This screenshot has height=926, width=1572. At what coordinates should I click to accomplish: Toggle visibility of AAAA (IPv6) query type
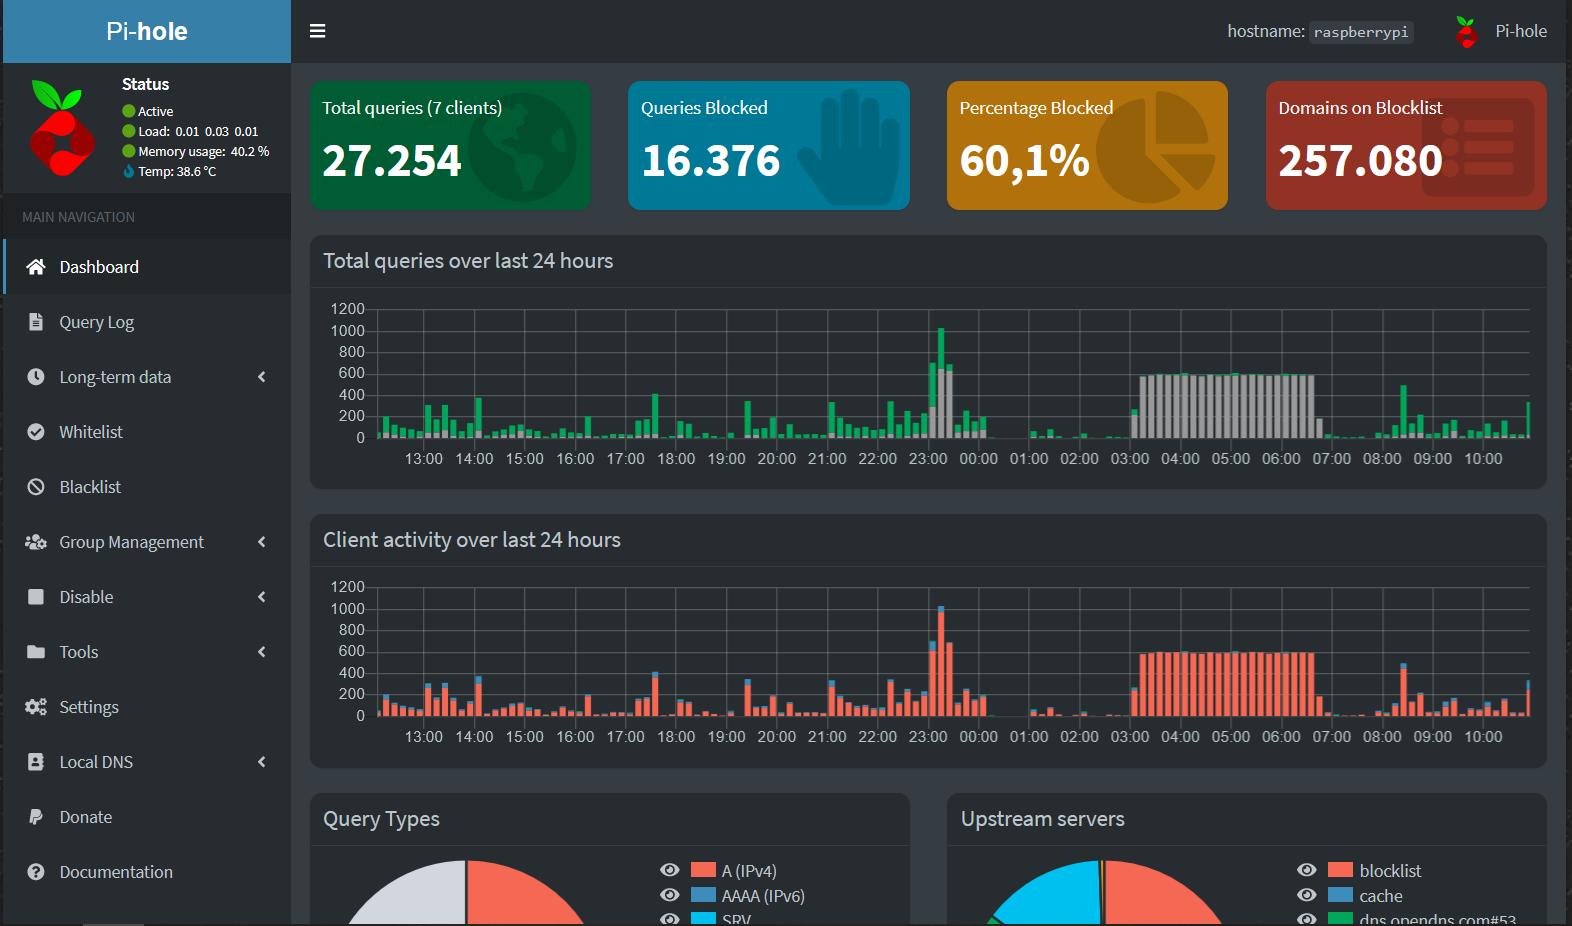tap(670, 895)
